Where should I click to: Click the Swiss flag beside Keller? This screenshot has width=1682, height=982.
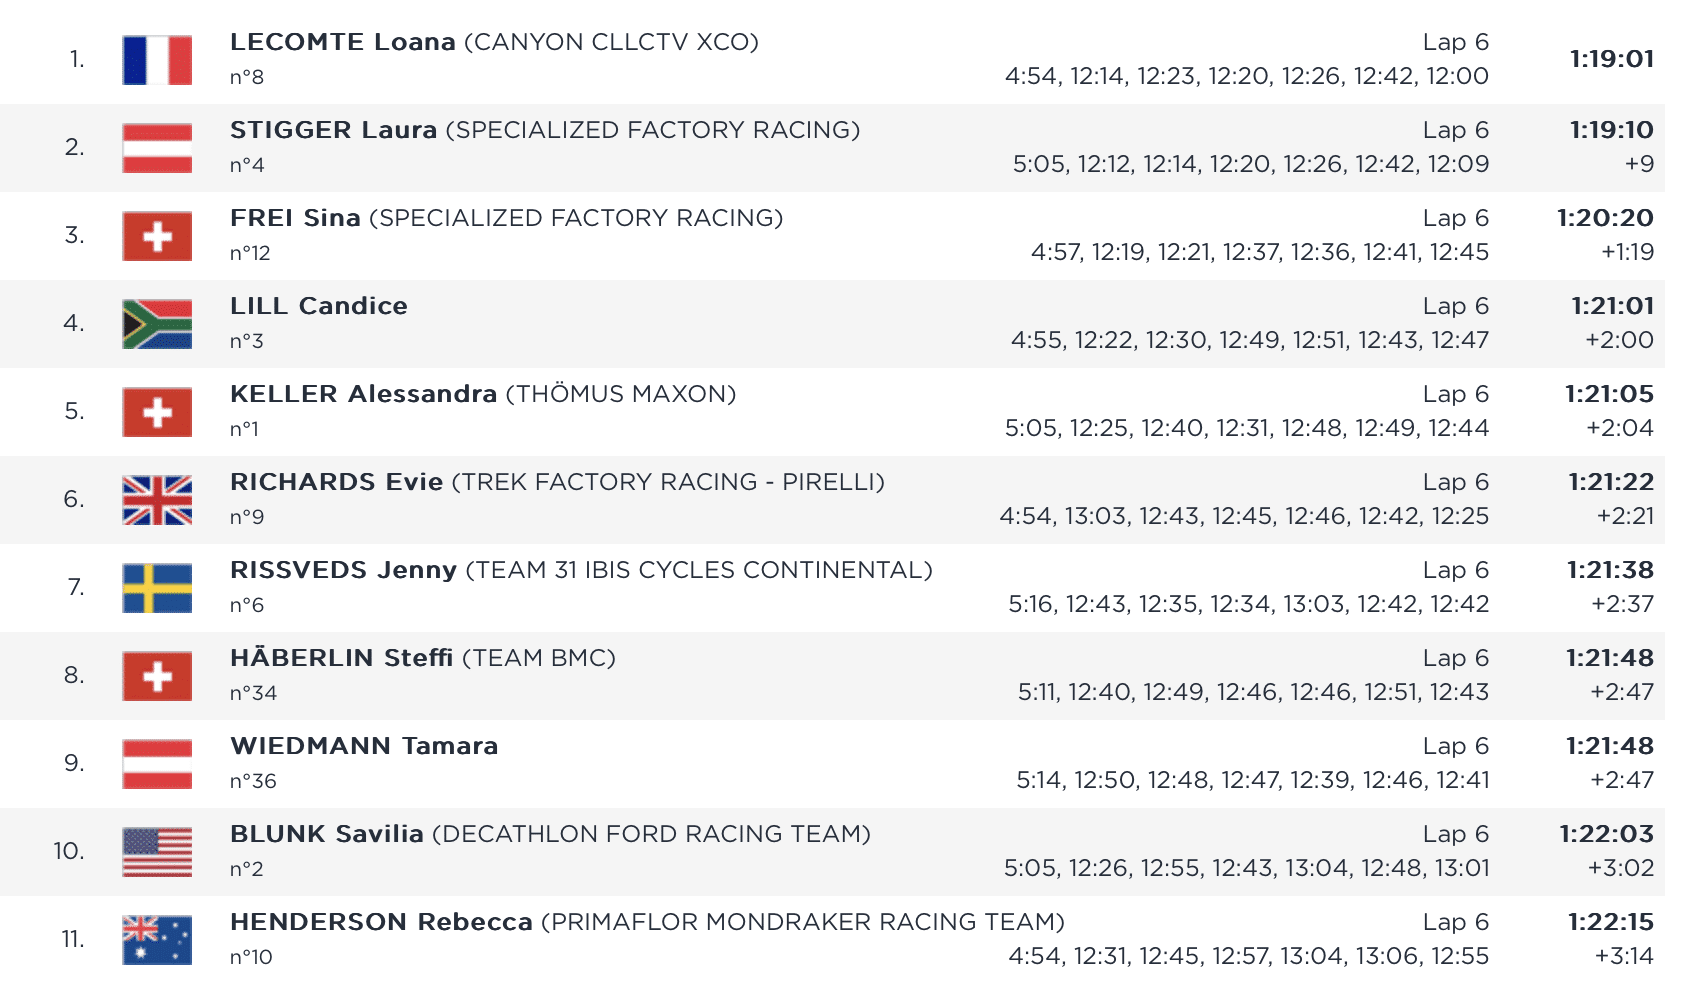[x=157, y=412]
